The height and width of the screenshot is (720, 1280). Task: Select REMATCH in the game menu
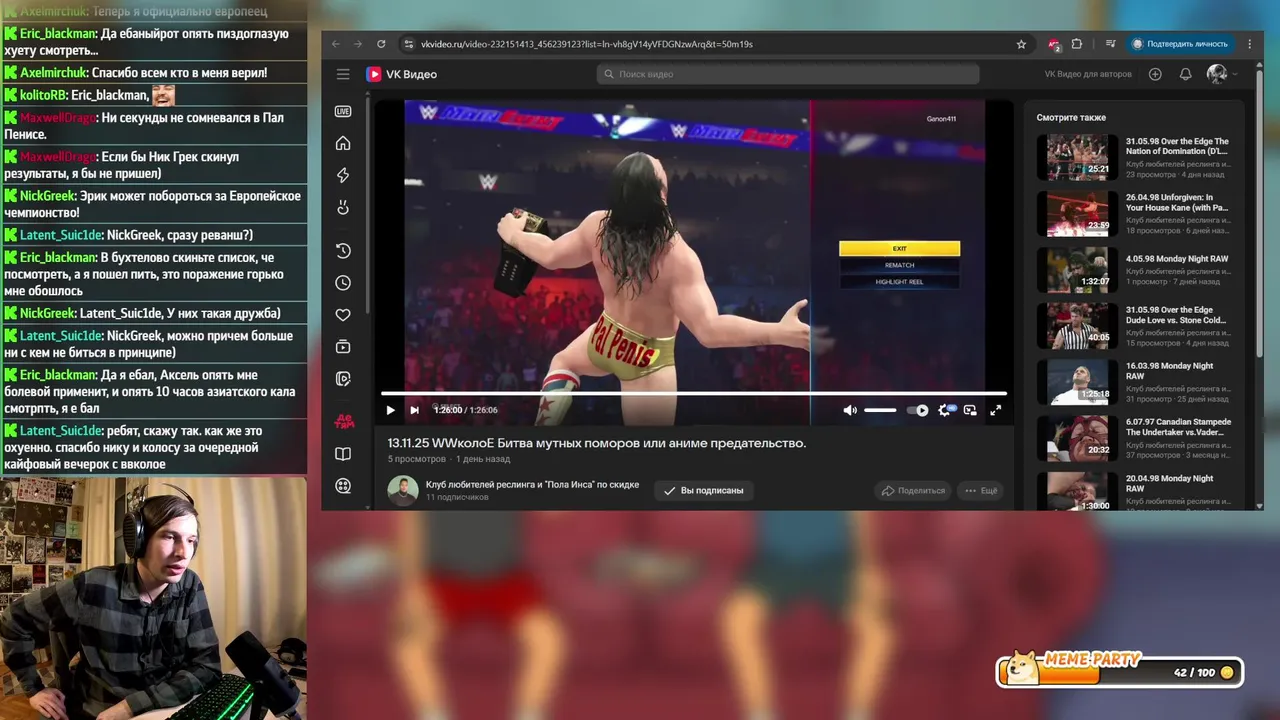pyautogui.click(x=899, y=265)
